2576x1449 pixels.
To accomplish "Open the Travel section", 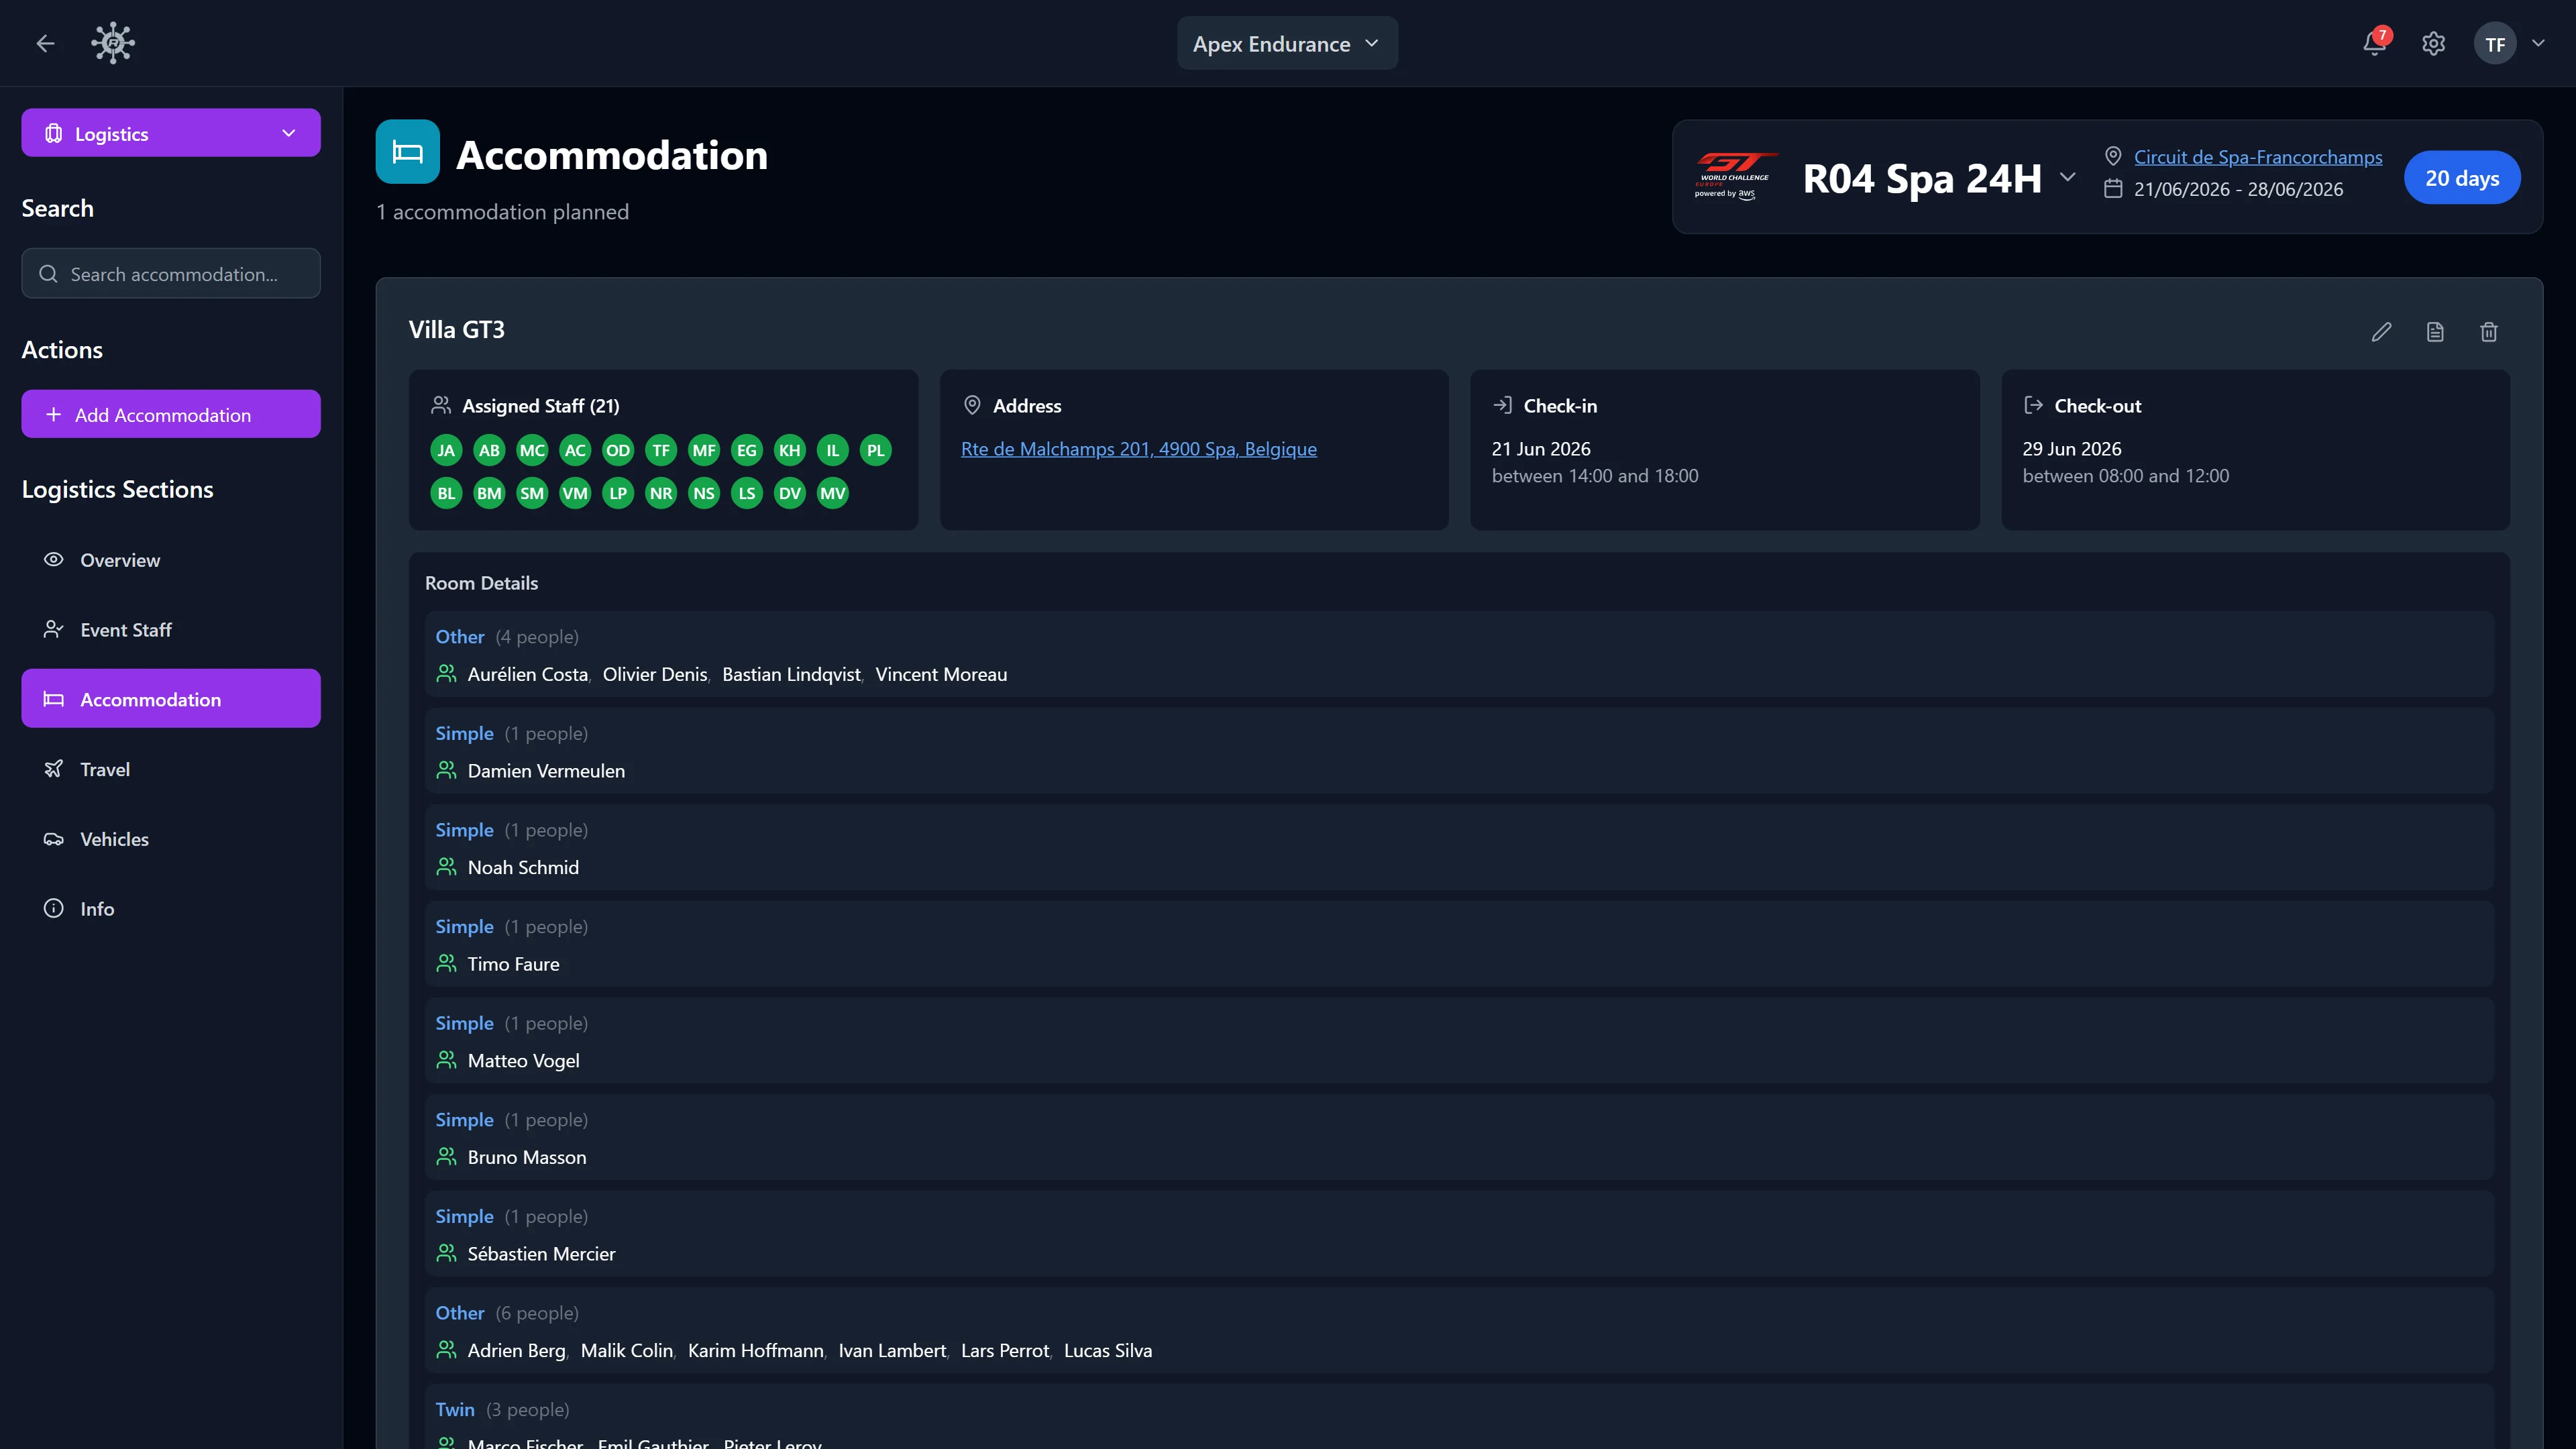I will [x=171, y=768].
